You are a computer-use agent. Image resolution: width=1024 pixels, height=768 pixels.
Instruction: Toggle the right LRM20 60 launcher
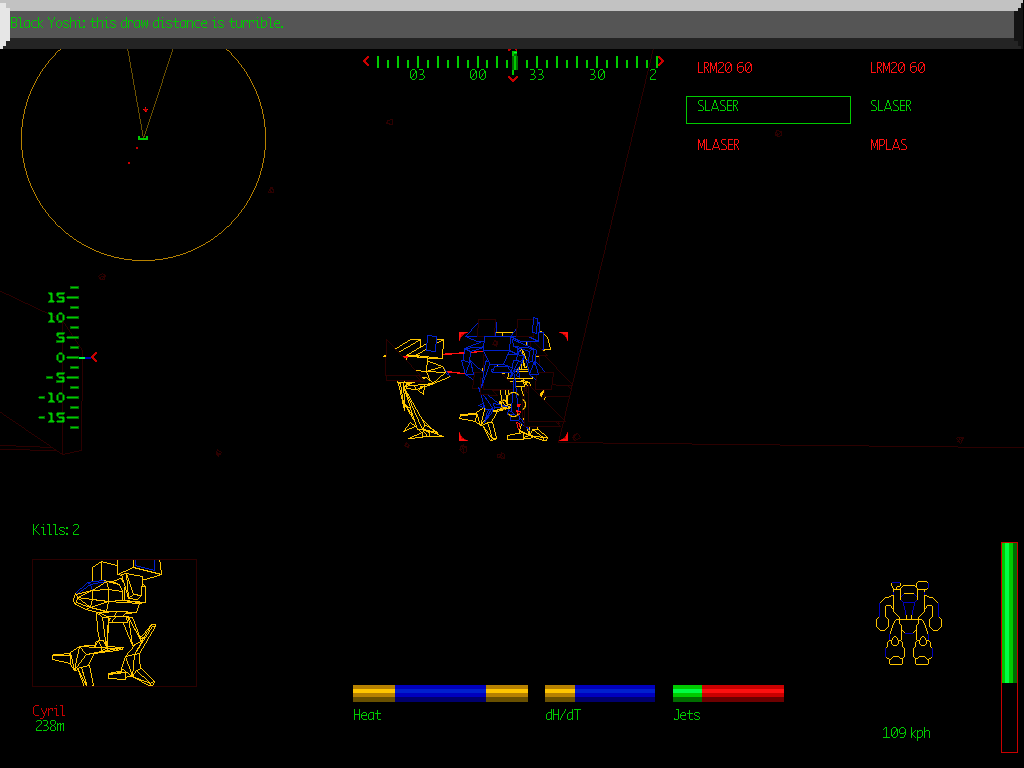tap(898, 68)
